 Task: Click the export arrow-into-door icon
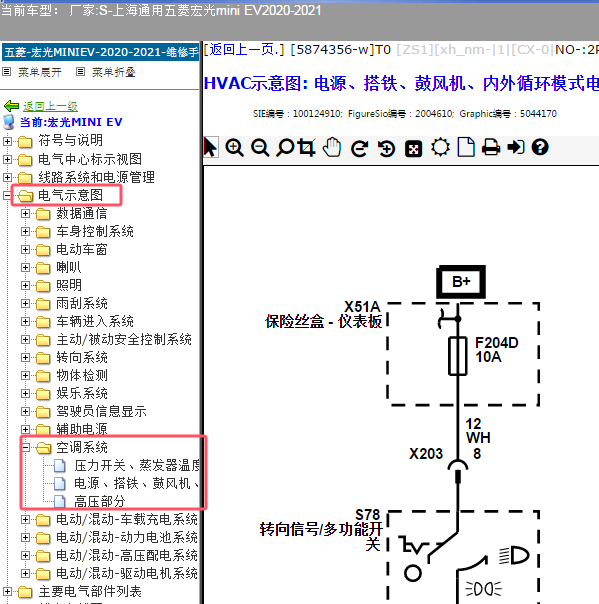click(x=516, y=148)
